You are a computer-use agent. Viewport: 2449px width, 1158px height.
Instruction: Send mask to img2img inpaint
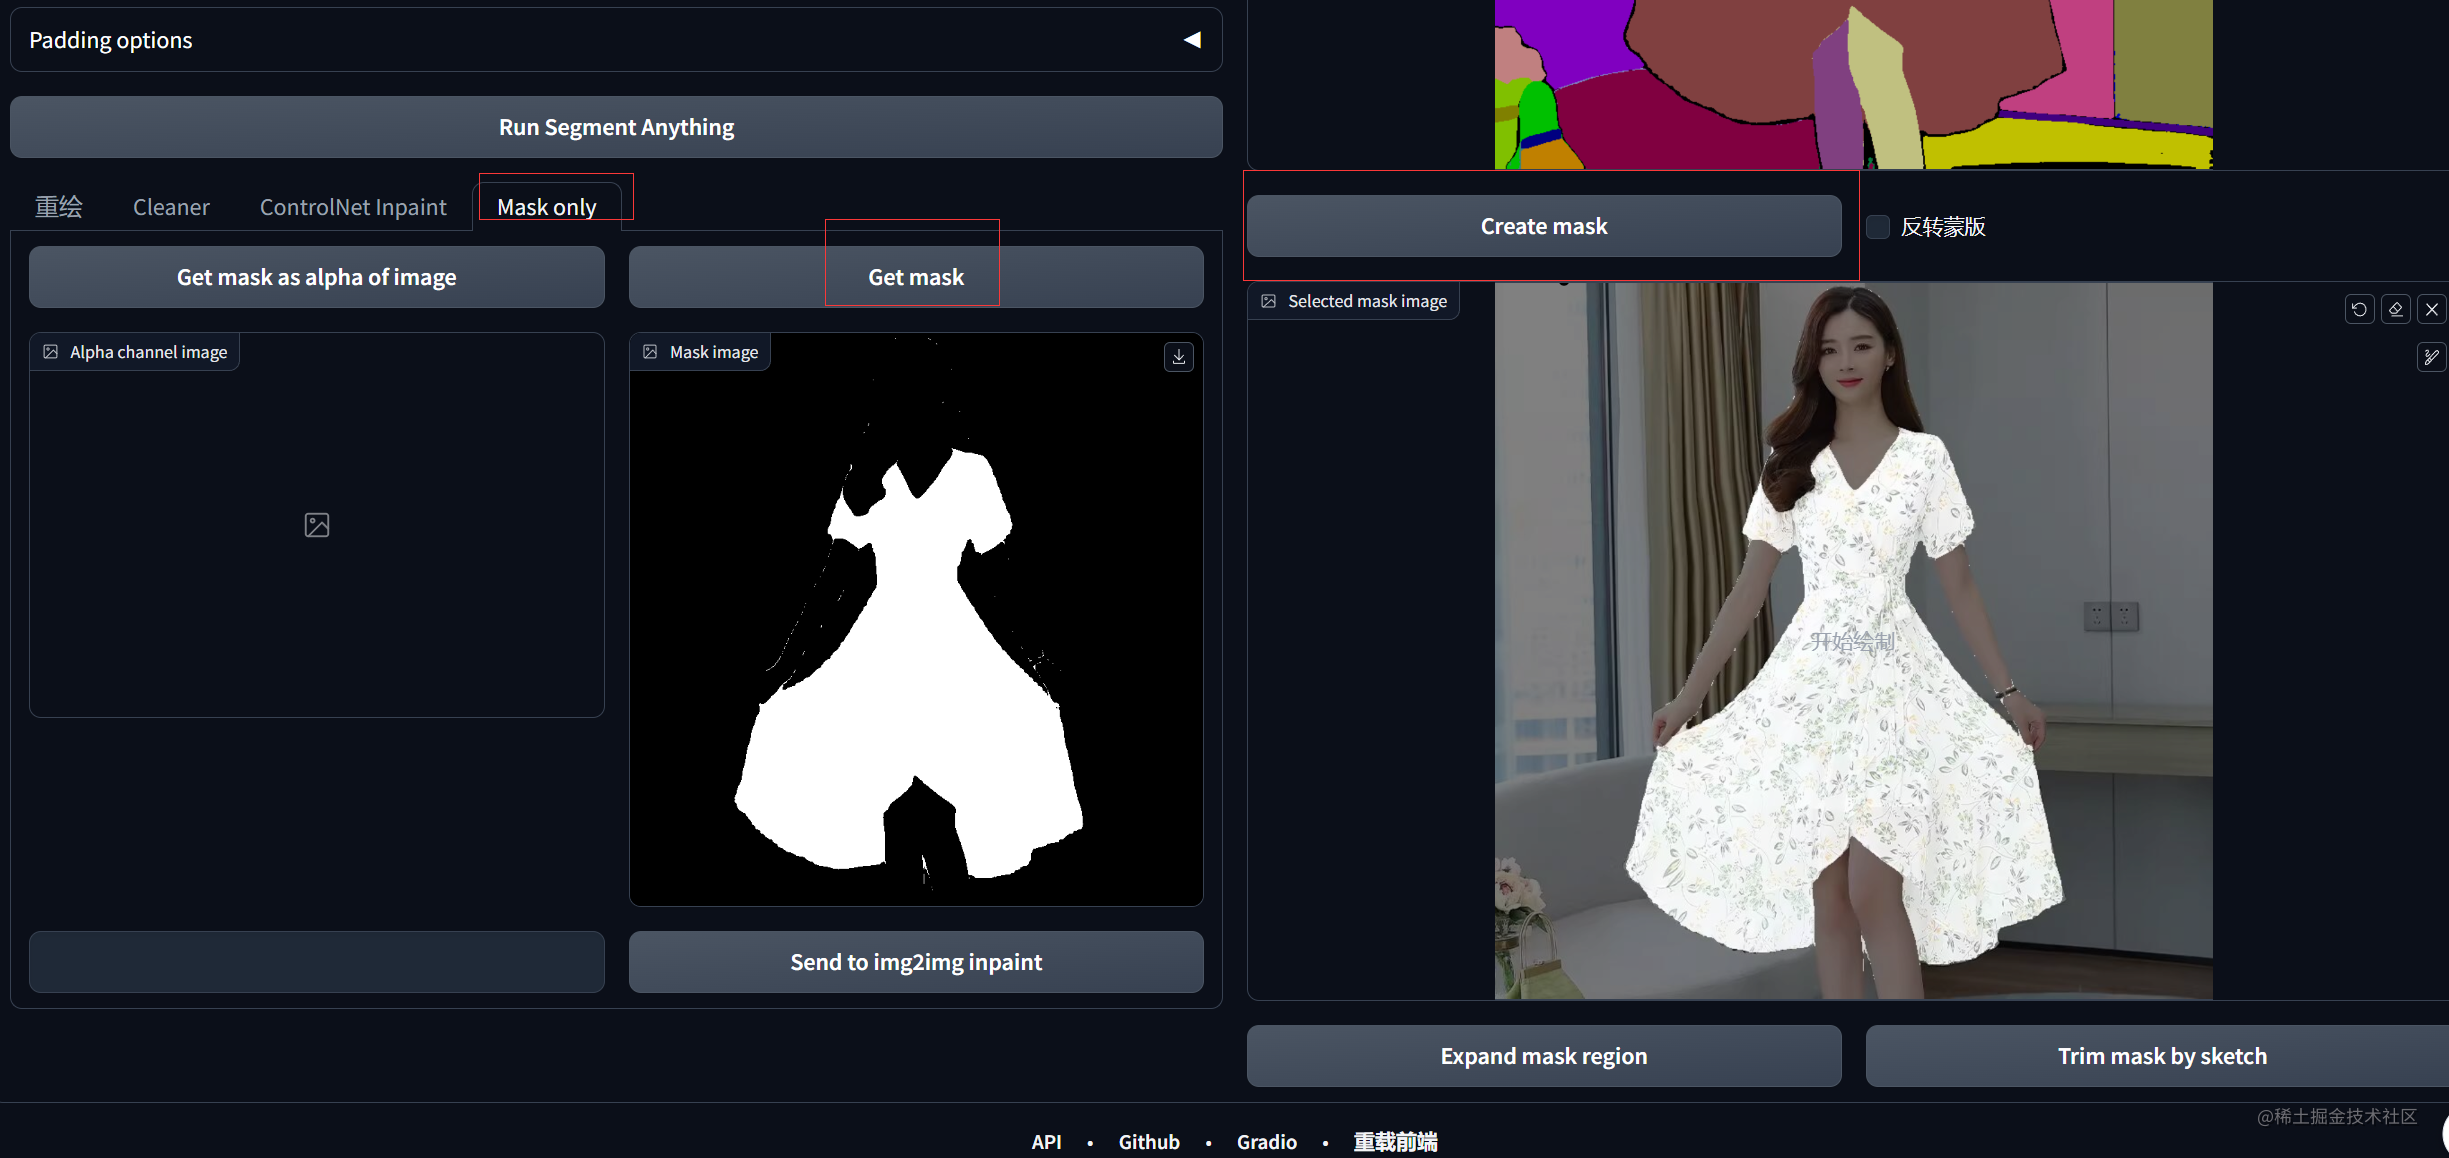tap(916, 962)
